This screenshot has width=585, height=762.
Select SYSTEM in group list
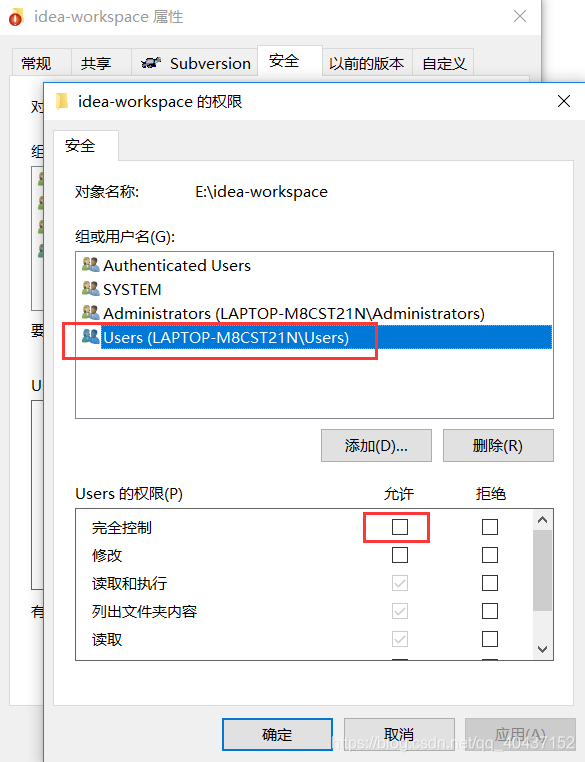(314, 289)
